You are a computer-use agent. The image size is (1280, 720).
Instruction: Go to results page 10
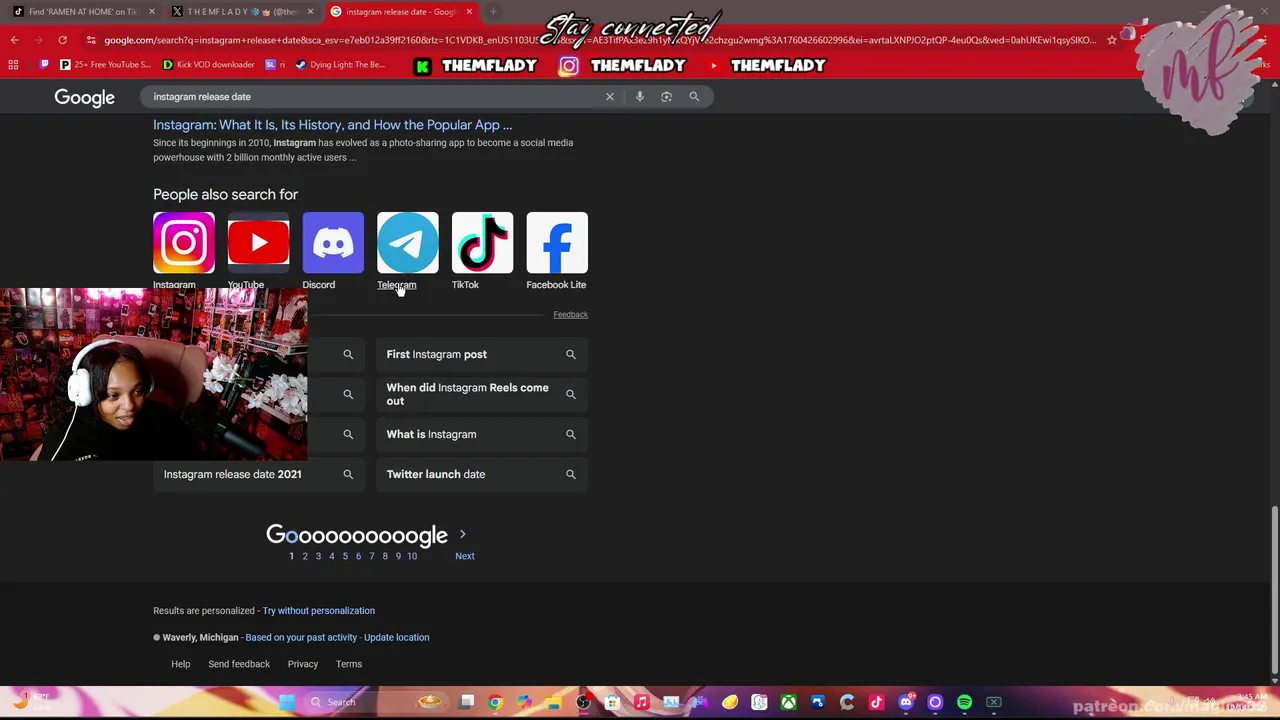412,556
